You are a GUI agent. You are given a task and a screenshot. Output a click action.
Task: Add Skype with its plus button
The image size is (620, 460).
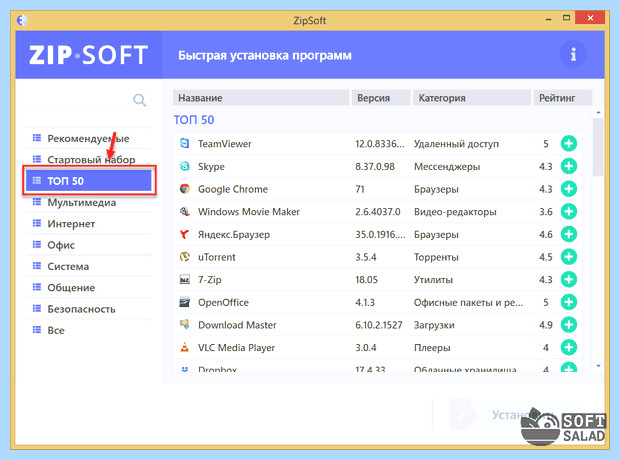point(569,166)
